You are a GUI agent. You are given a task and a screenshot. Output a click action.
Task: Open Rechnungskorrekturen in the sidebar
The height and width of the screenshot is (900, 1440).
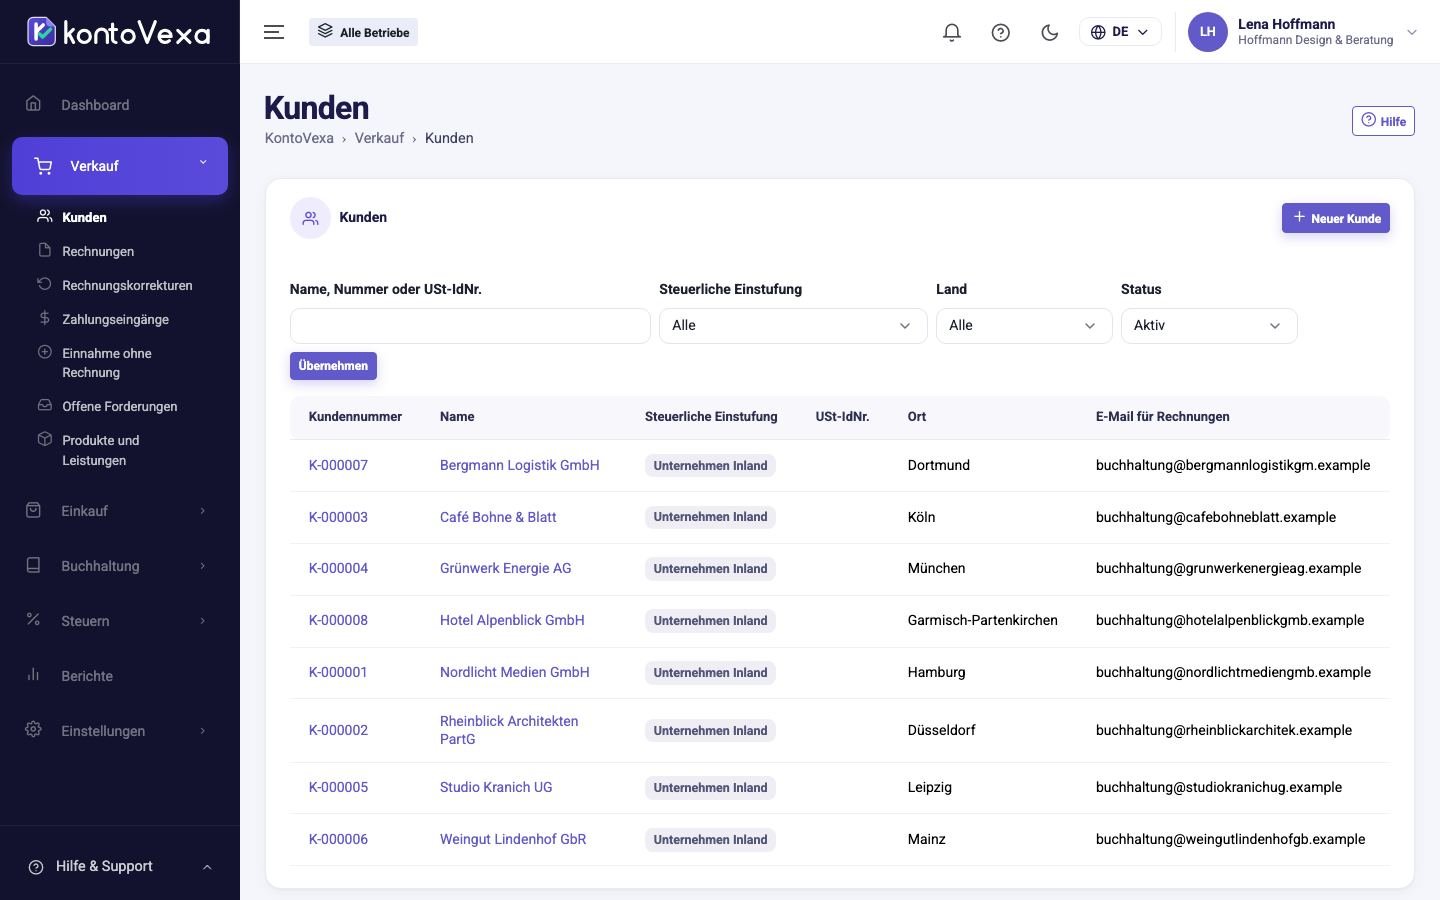127,285
